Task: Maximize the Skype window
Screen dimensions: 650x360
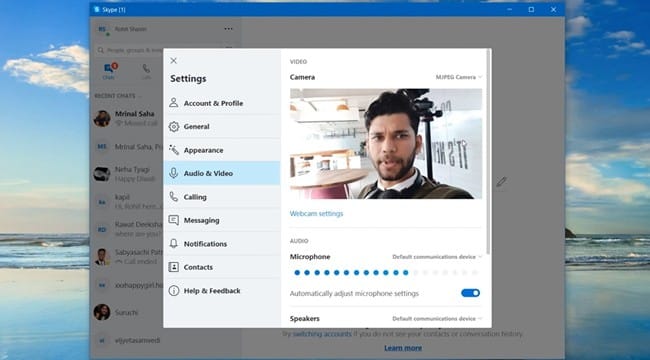Action: point(531,10)
